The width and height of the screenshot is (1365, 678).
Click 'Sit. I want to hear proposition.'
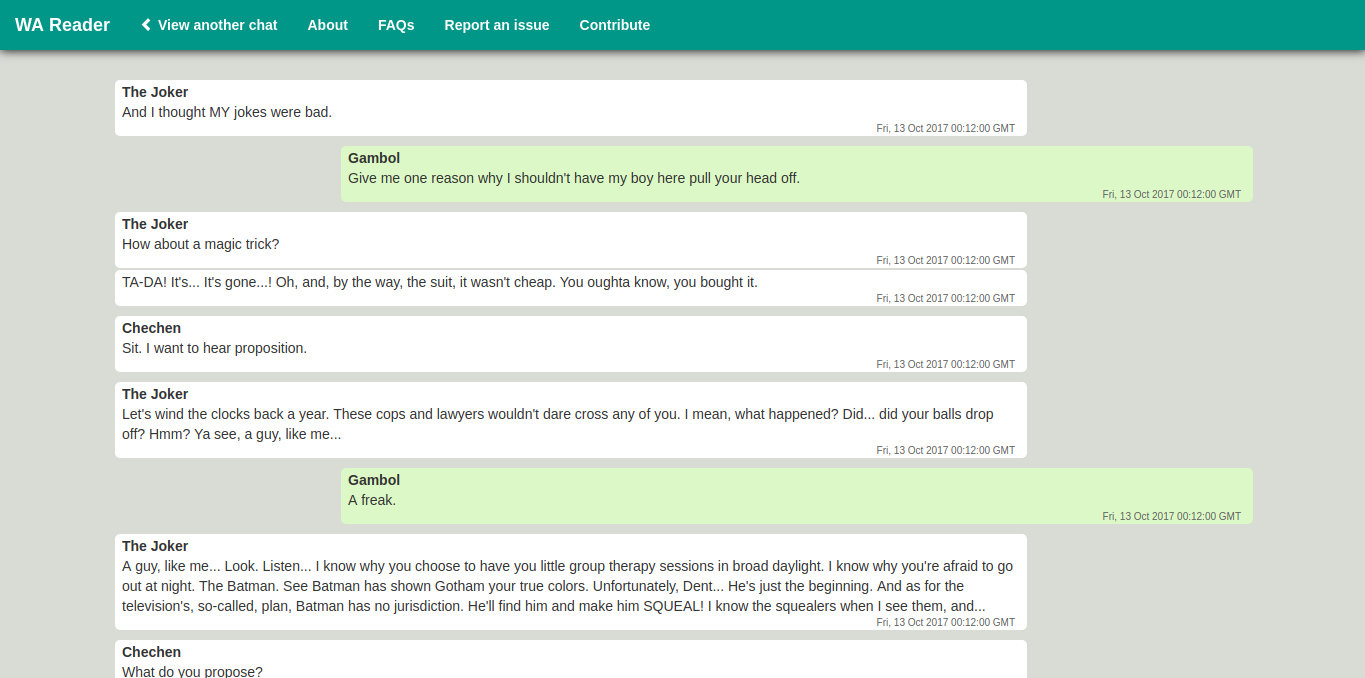click(571, 344)
